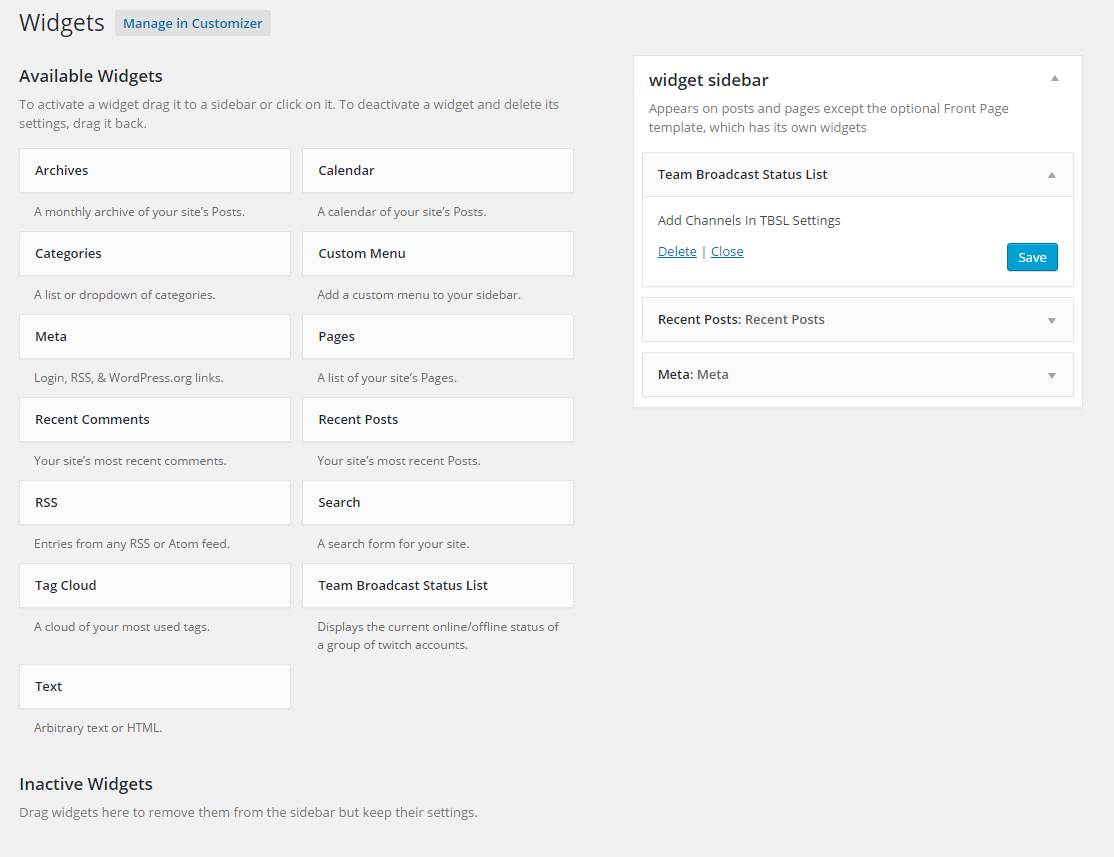
Task: Select the Calendar available widget
Action: pyautogui.click(x=438, y=171)
